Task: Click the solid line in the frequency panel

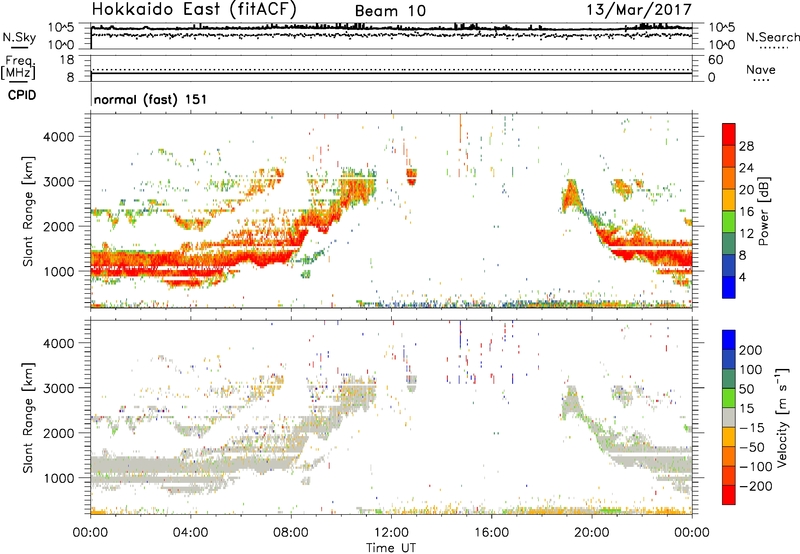Action: click(391, 73)
